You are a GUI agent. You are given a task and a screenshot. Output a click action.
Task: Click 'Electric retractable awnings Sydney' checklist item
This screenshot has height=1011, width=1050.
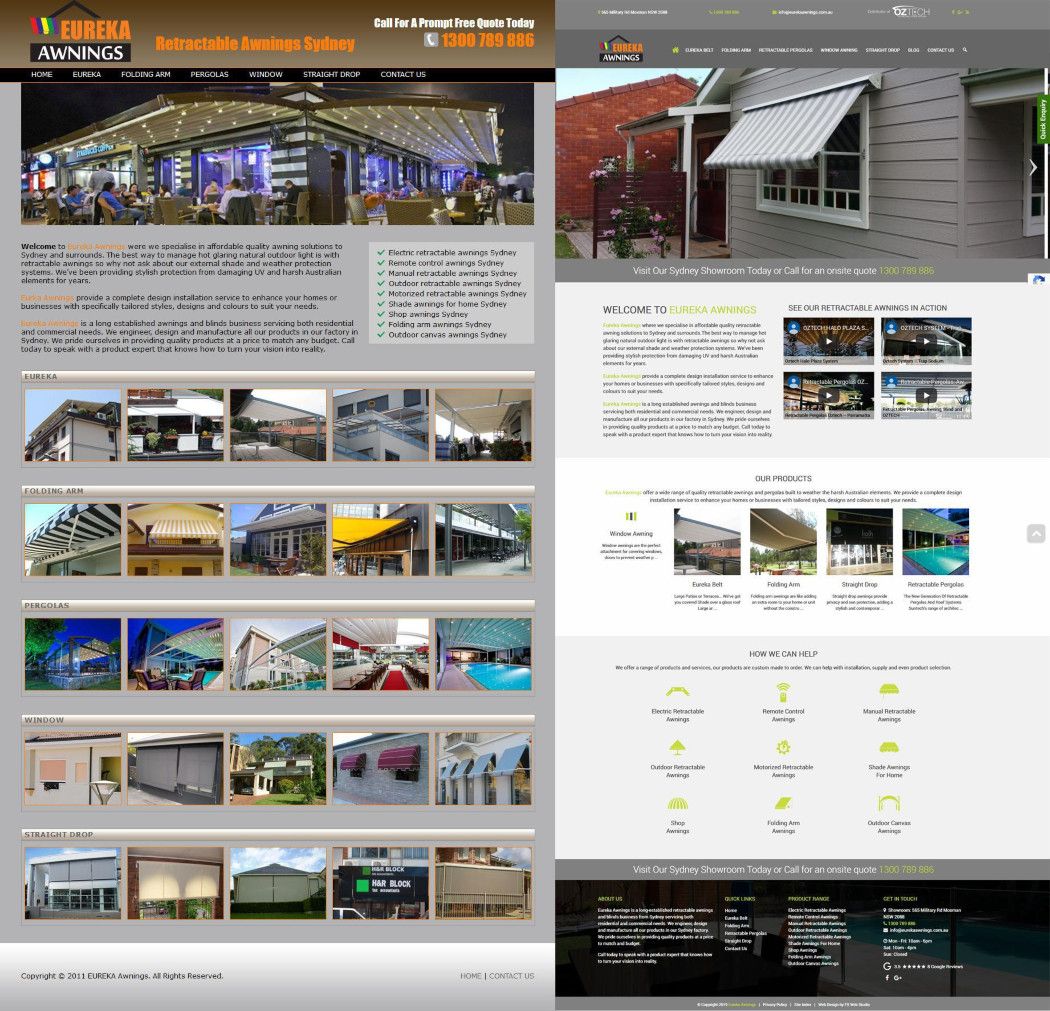(452, 252)
